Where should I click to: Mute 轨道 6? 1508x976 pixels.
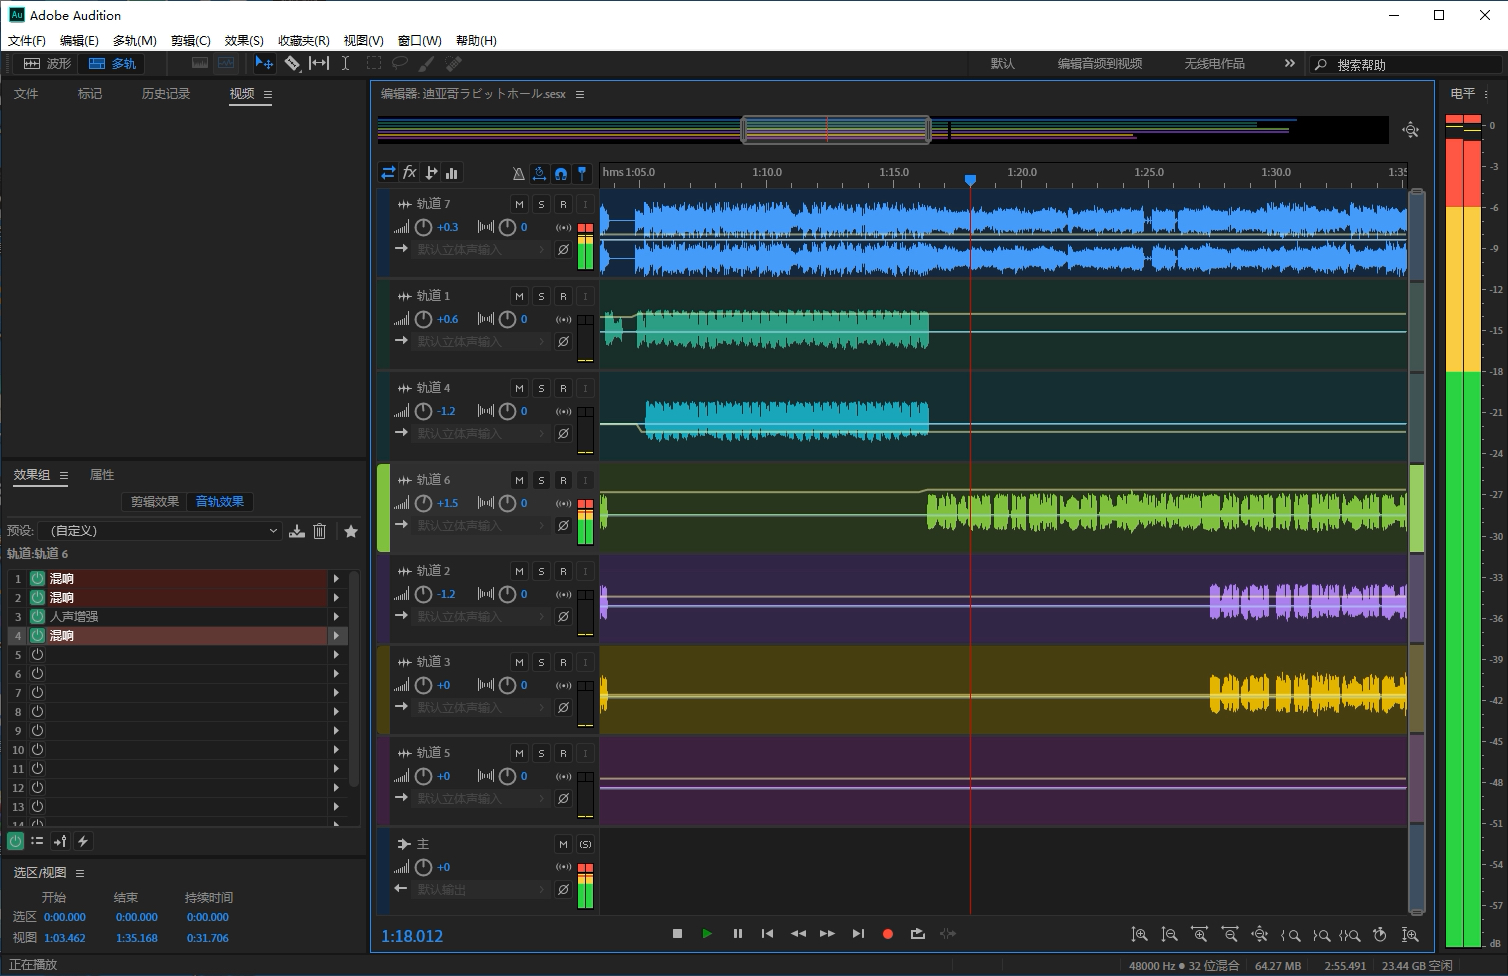[x=519, y=480]
